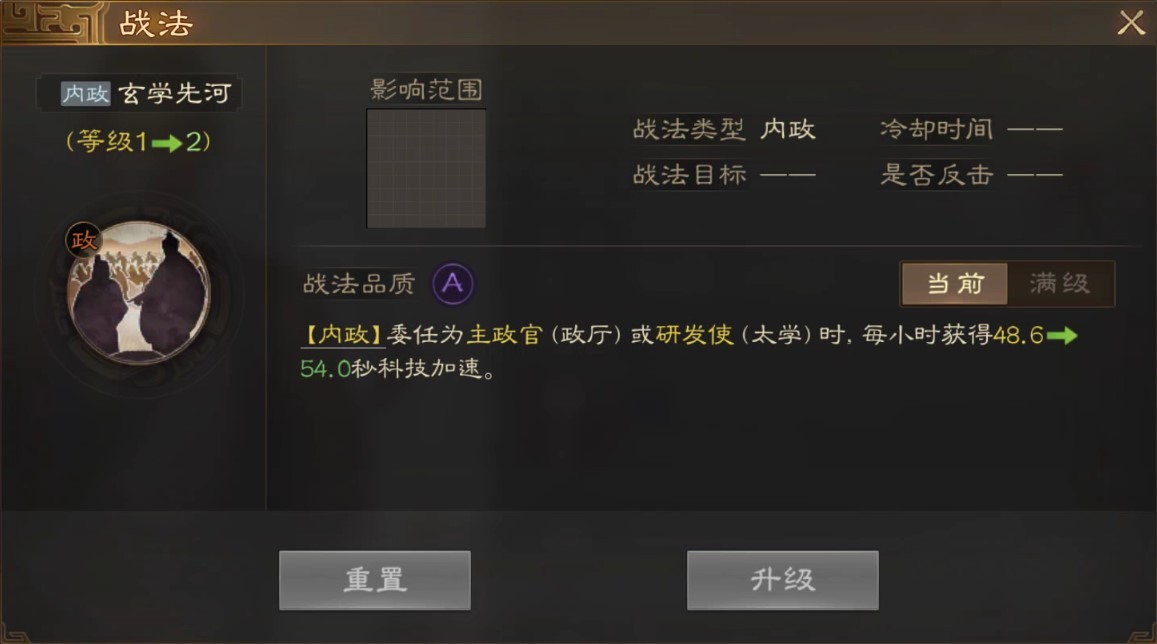Click the green level-up arrow in 等级1→2

tap(167, 142)
